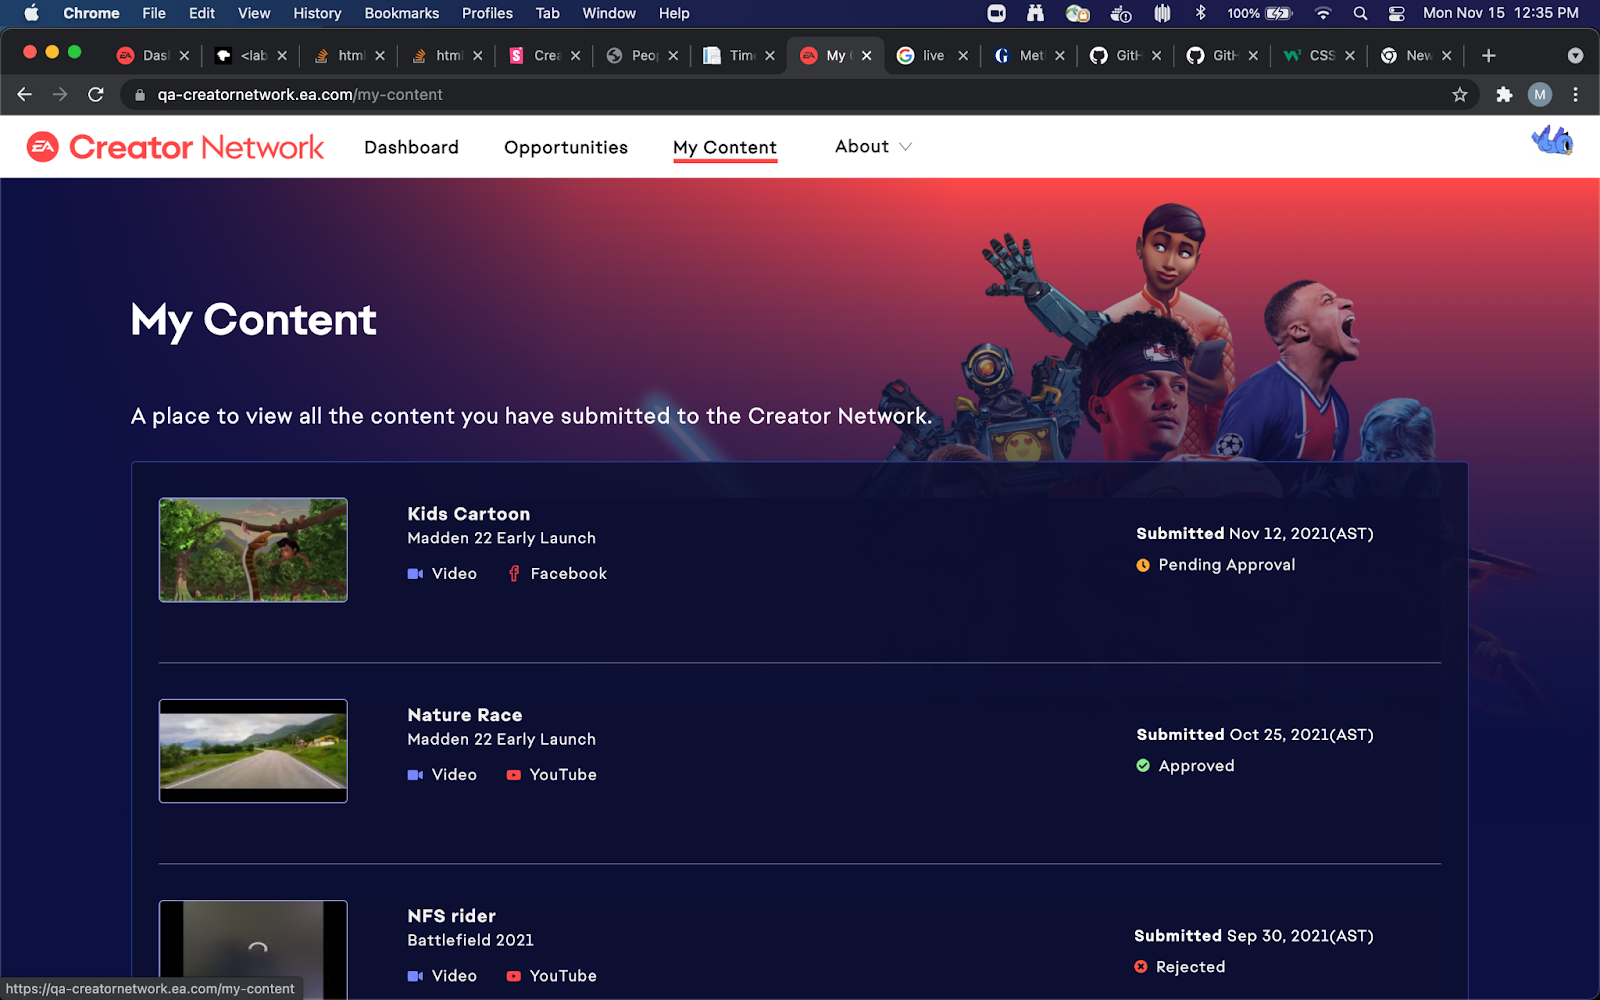Screen dimensions: 1600x1000
Task: Open the Nature Race thumbnail
Action: click(x=253, y=751)
